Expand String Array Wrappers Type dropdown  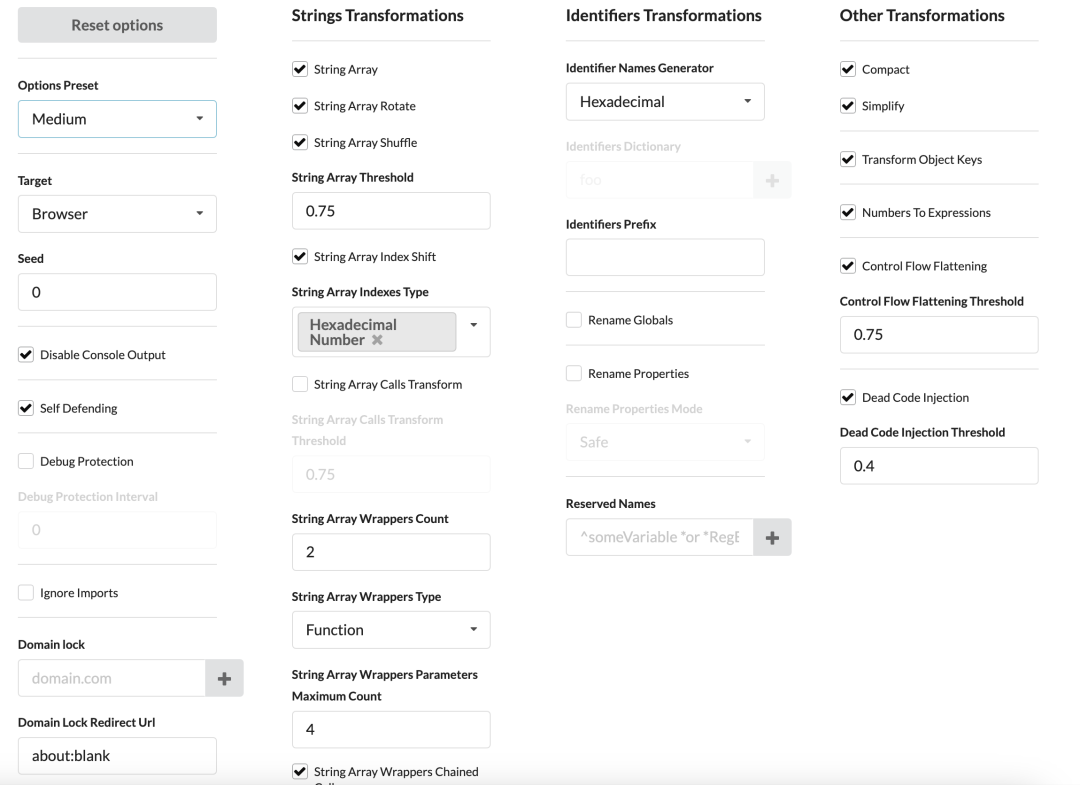click(391, 630)
